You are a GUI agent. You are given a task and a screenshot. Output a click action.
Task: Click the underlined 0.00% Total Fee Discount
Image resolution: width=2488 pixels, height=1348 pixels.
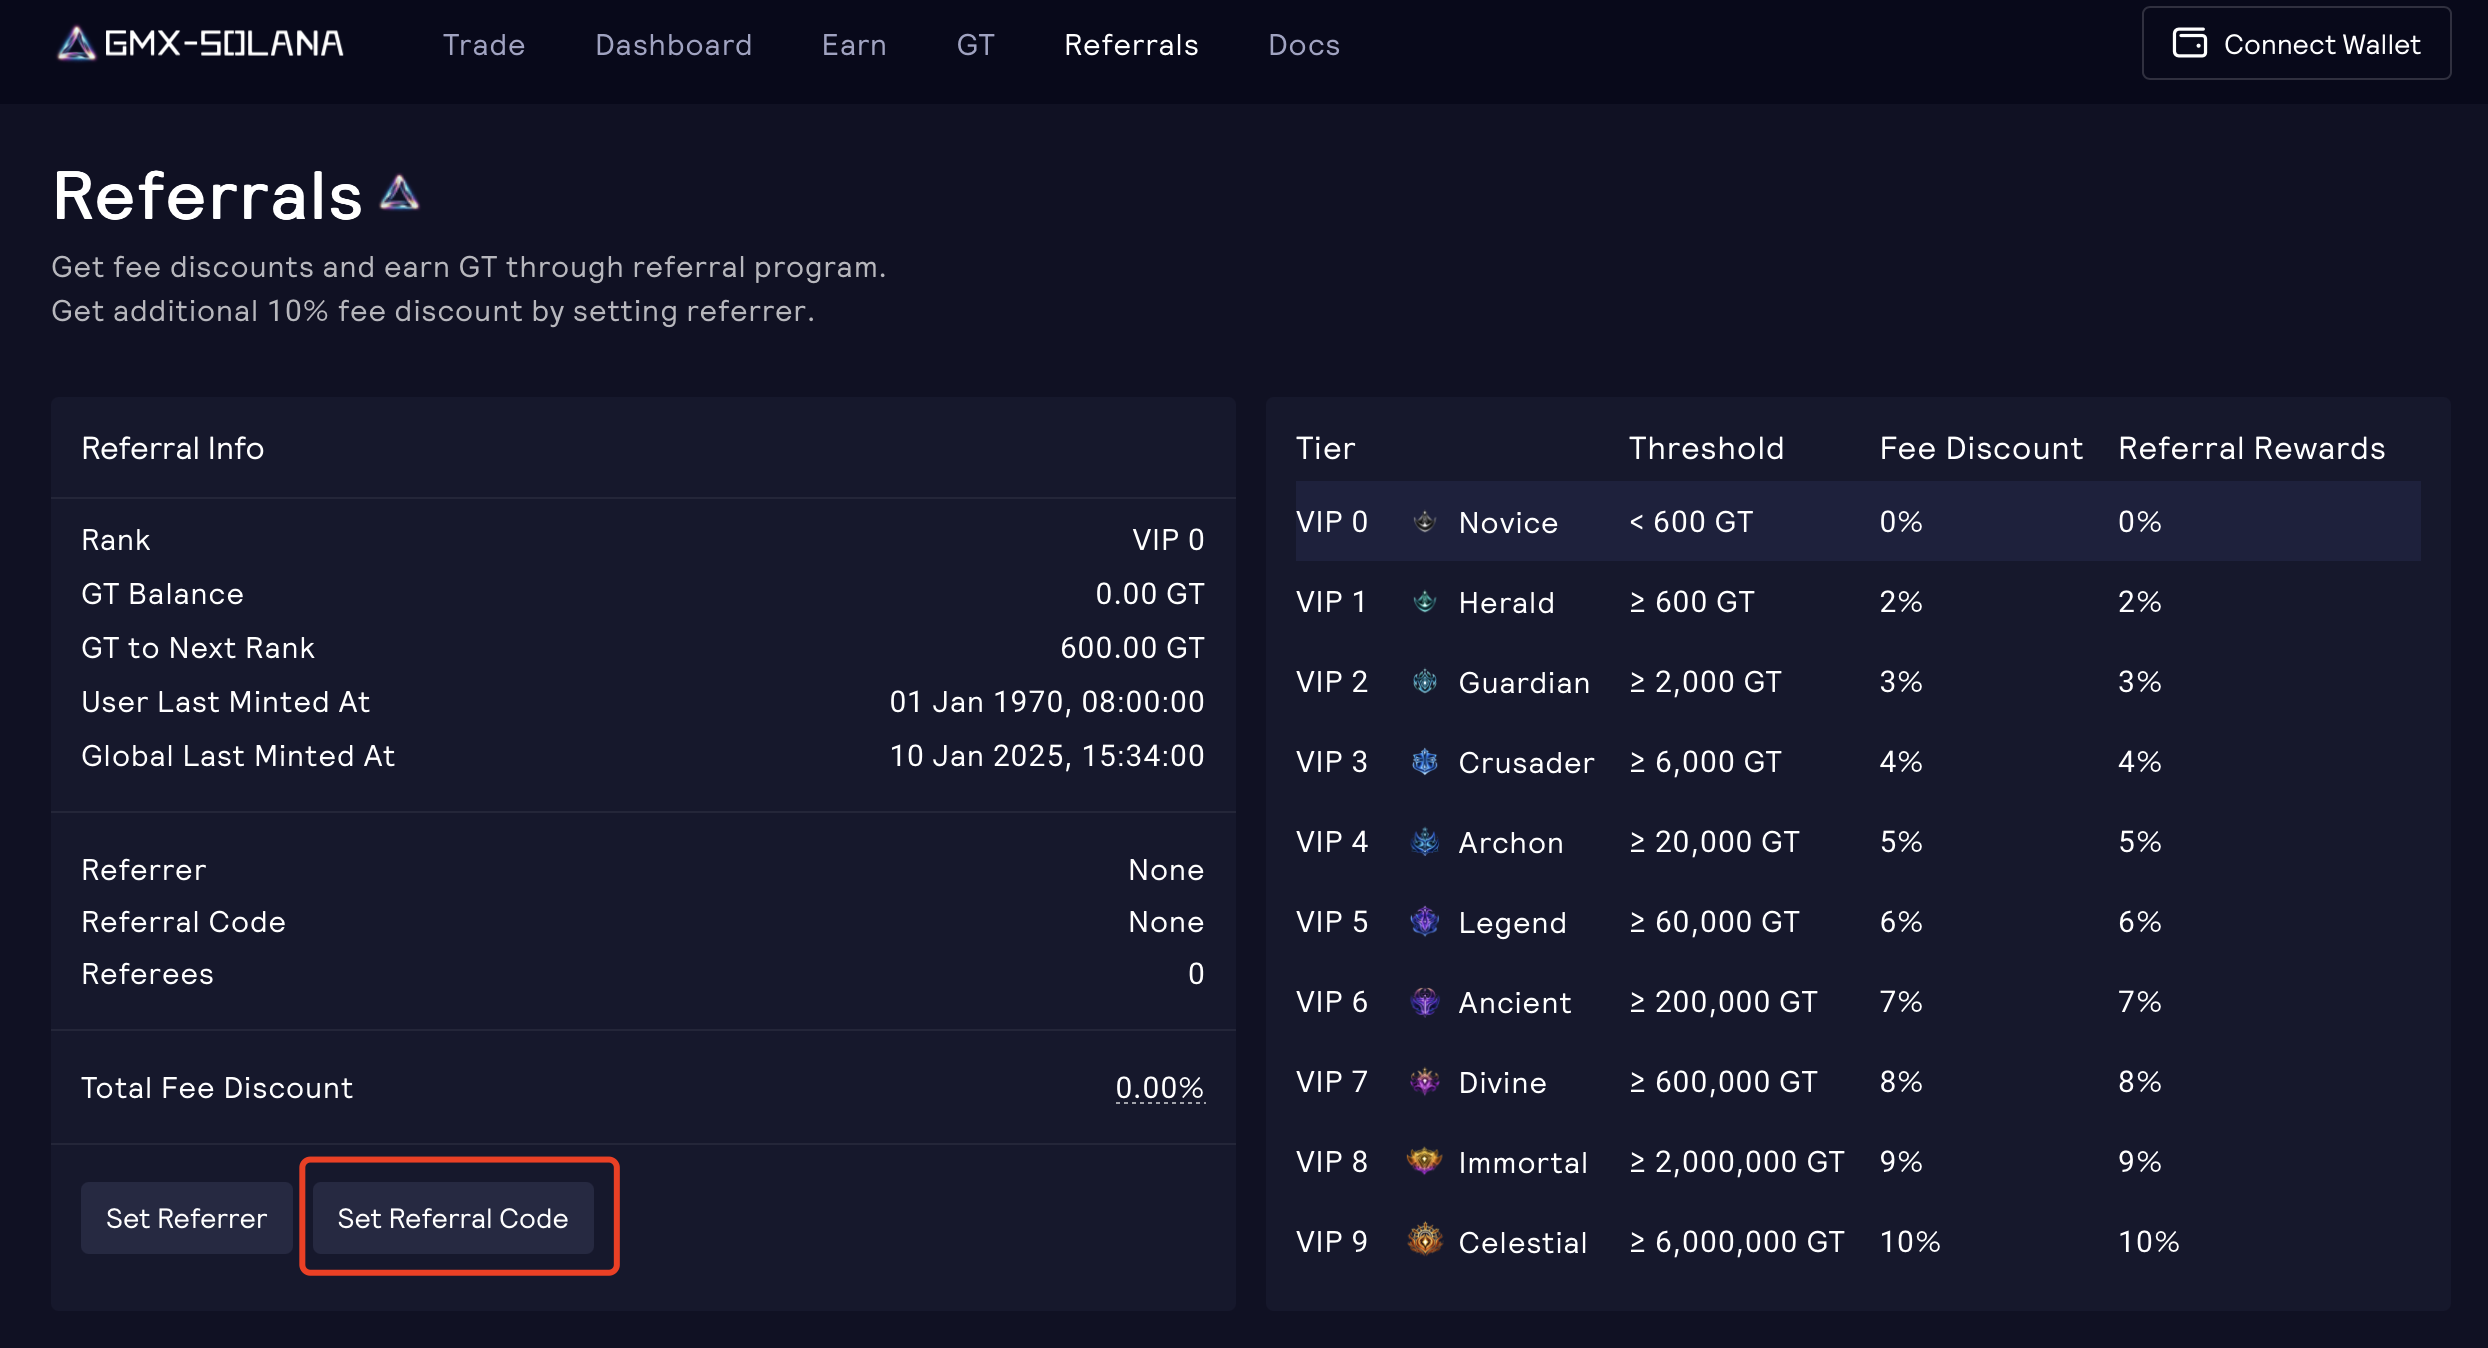(x=1159, y=1087)
